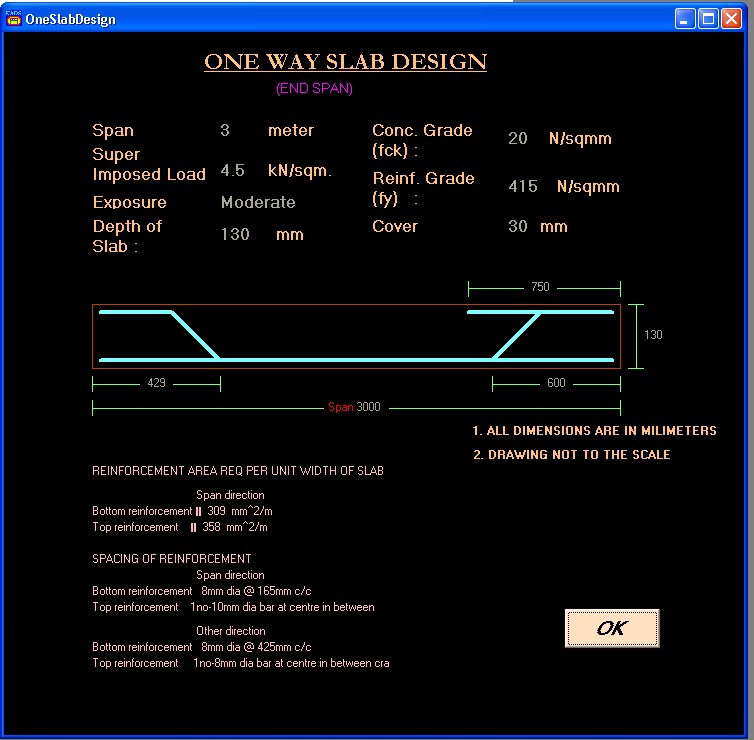Click the Depth of Slab value 130

click(235, 234)
